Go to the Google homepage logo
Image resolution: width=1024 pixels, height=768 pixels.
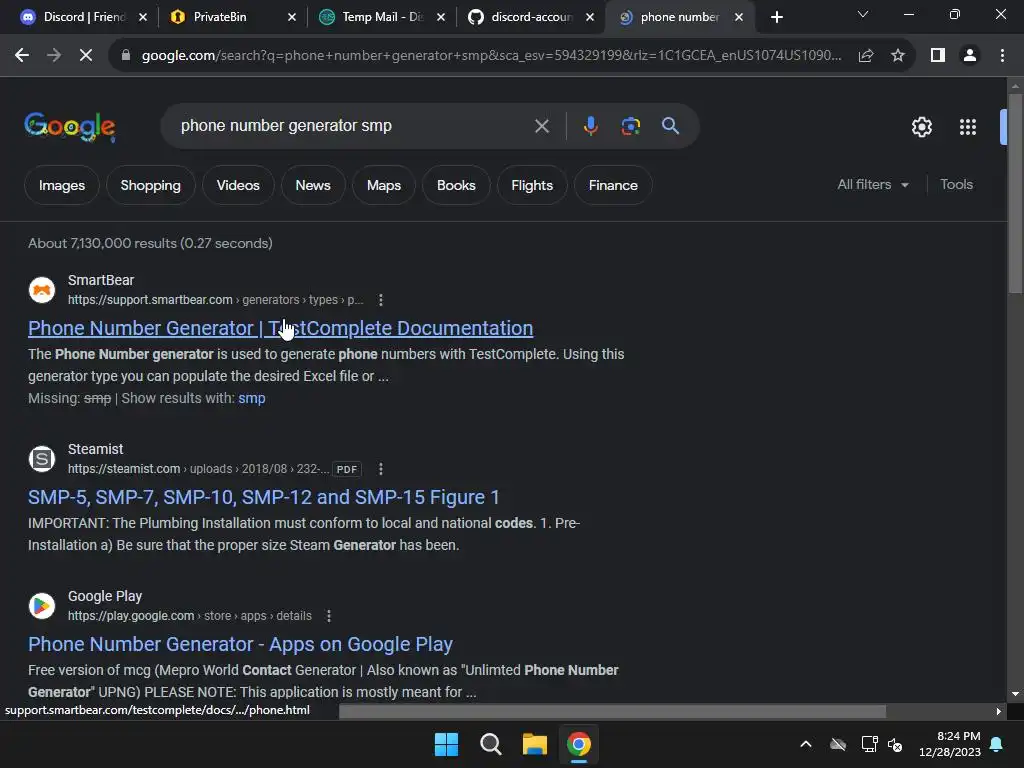[70, 126]
